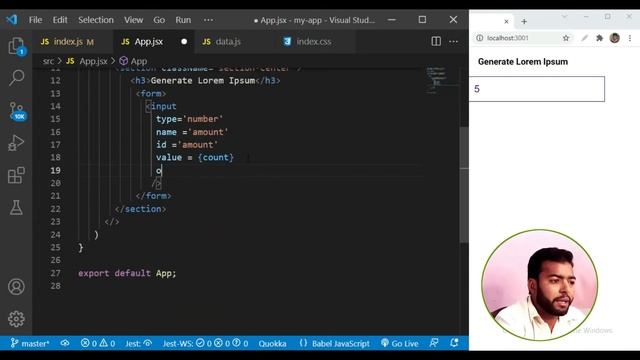Image resolution: width=640 pixels, height=360 pixels.
Task: Click src in the breadcrumb
Action: tap(48, 61)
